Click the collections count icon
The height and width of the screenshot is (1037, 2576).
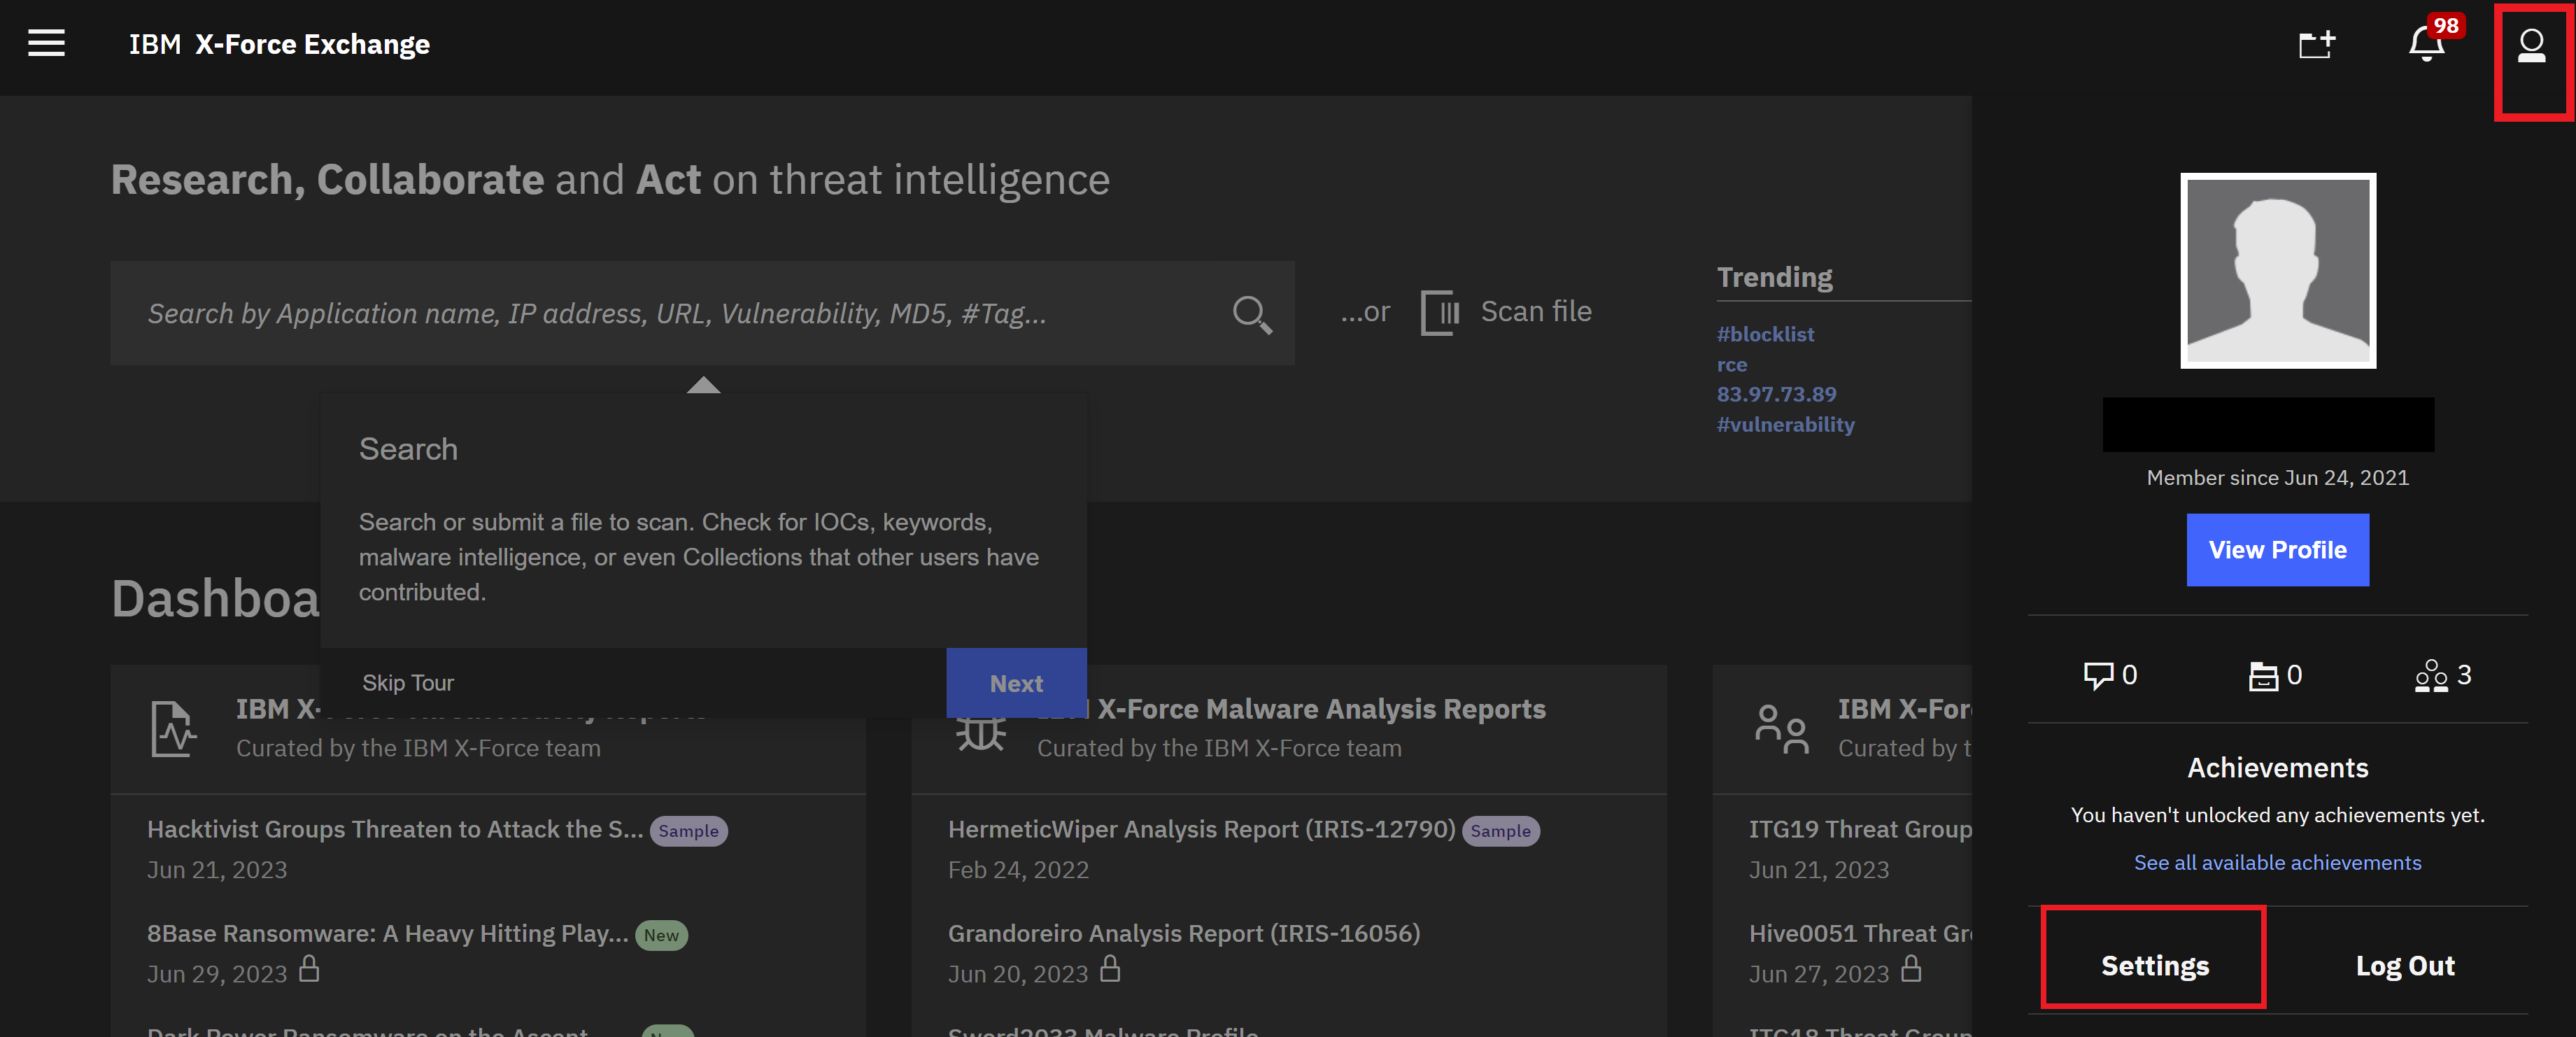[x=2263, y=676]
